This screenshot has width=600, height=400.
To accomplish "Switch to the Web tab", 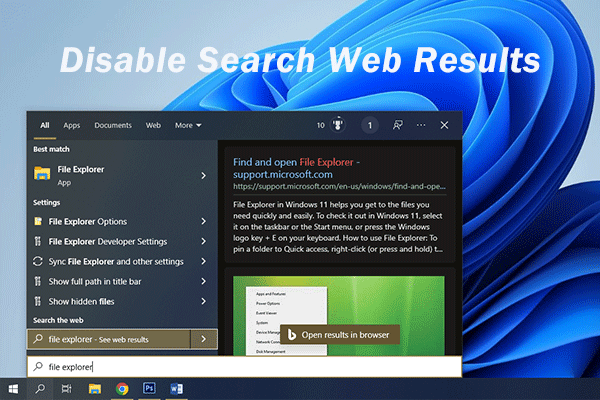I will click(153, 125).
